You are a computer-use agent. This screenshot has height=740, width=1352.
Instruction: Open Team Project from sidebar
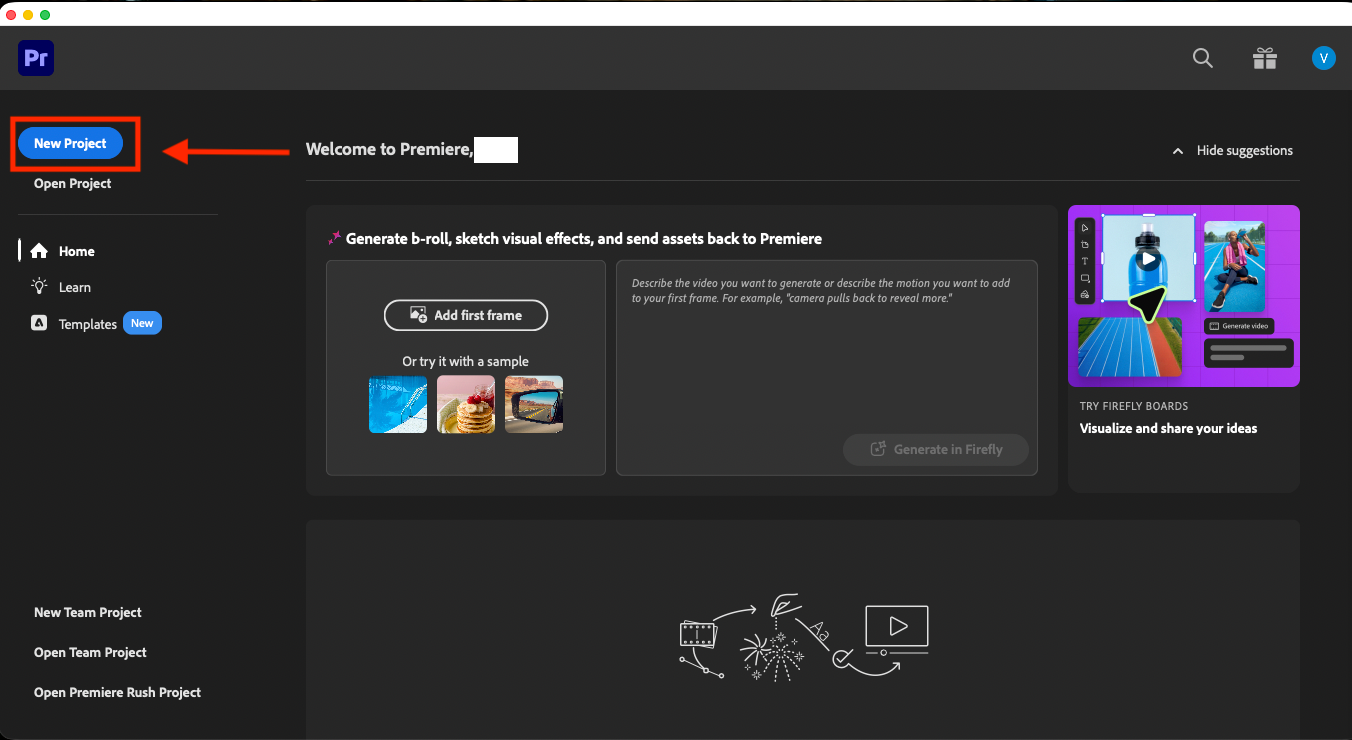[90, 652]
